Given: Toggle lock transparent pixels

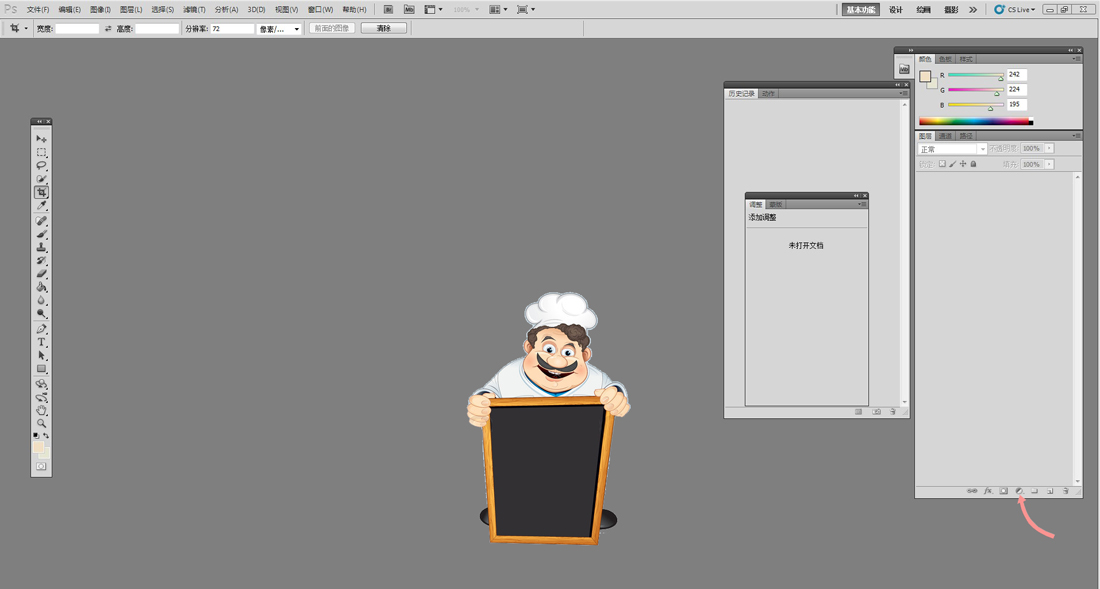Looking at the screenshot, I should 942,164.
